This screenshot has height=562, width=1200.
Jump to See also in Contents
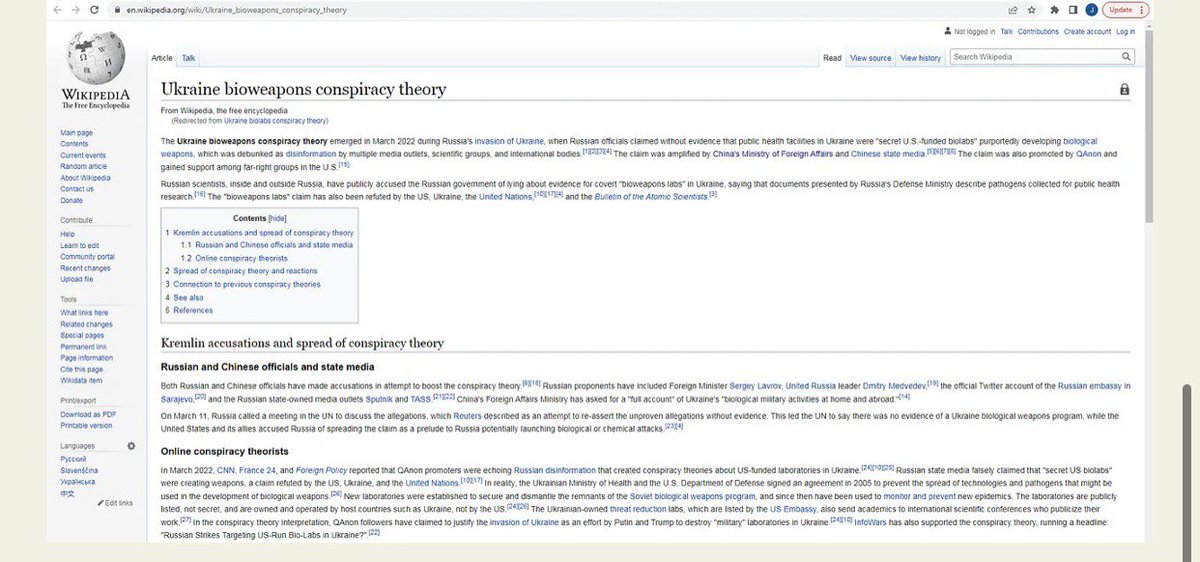point(184,297)
